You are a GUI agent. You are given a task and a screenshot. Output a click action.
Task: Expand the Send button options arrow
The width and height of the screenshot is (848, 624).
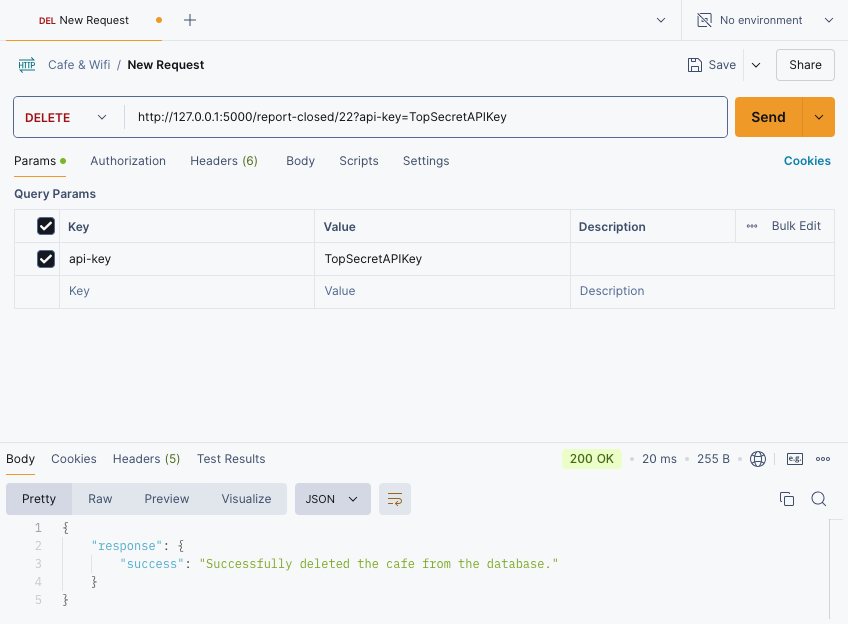click(x=819, y=117)
